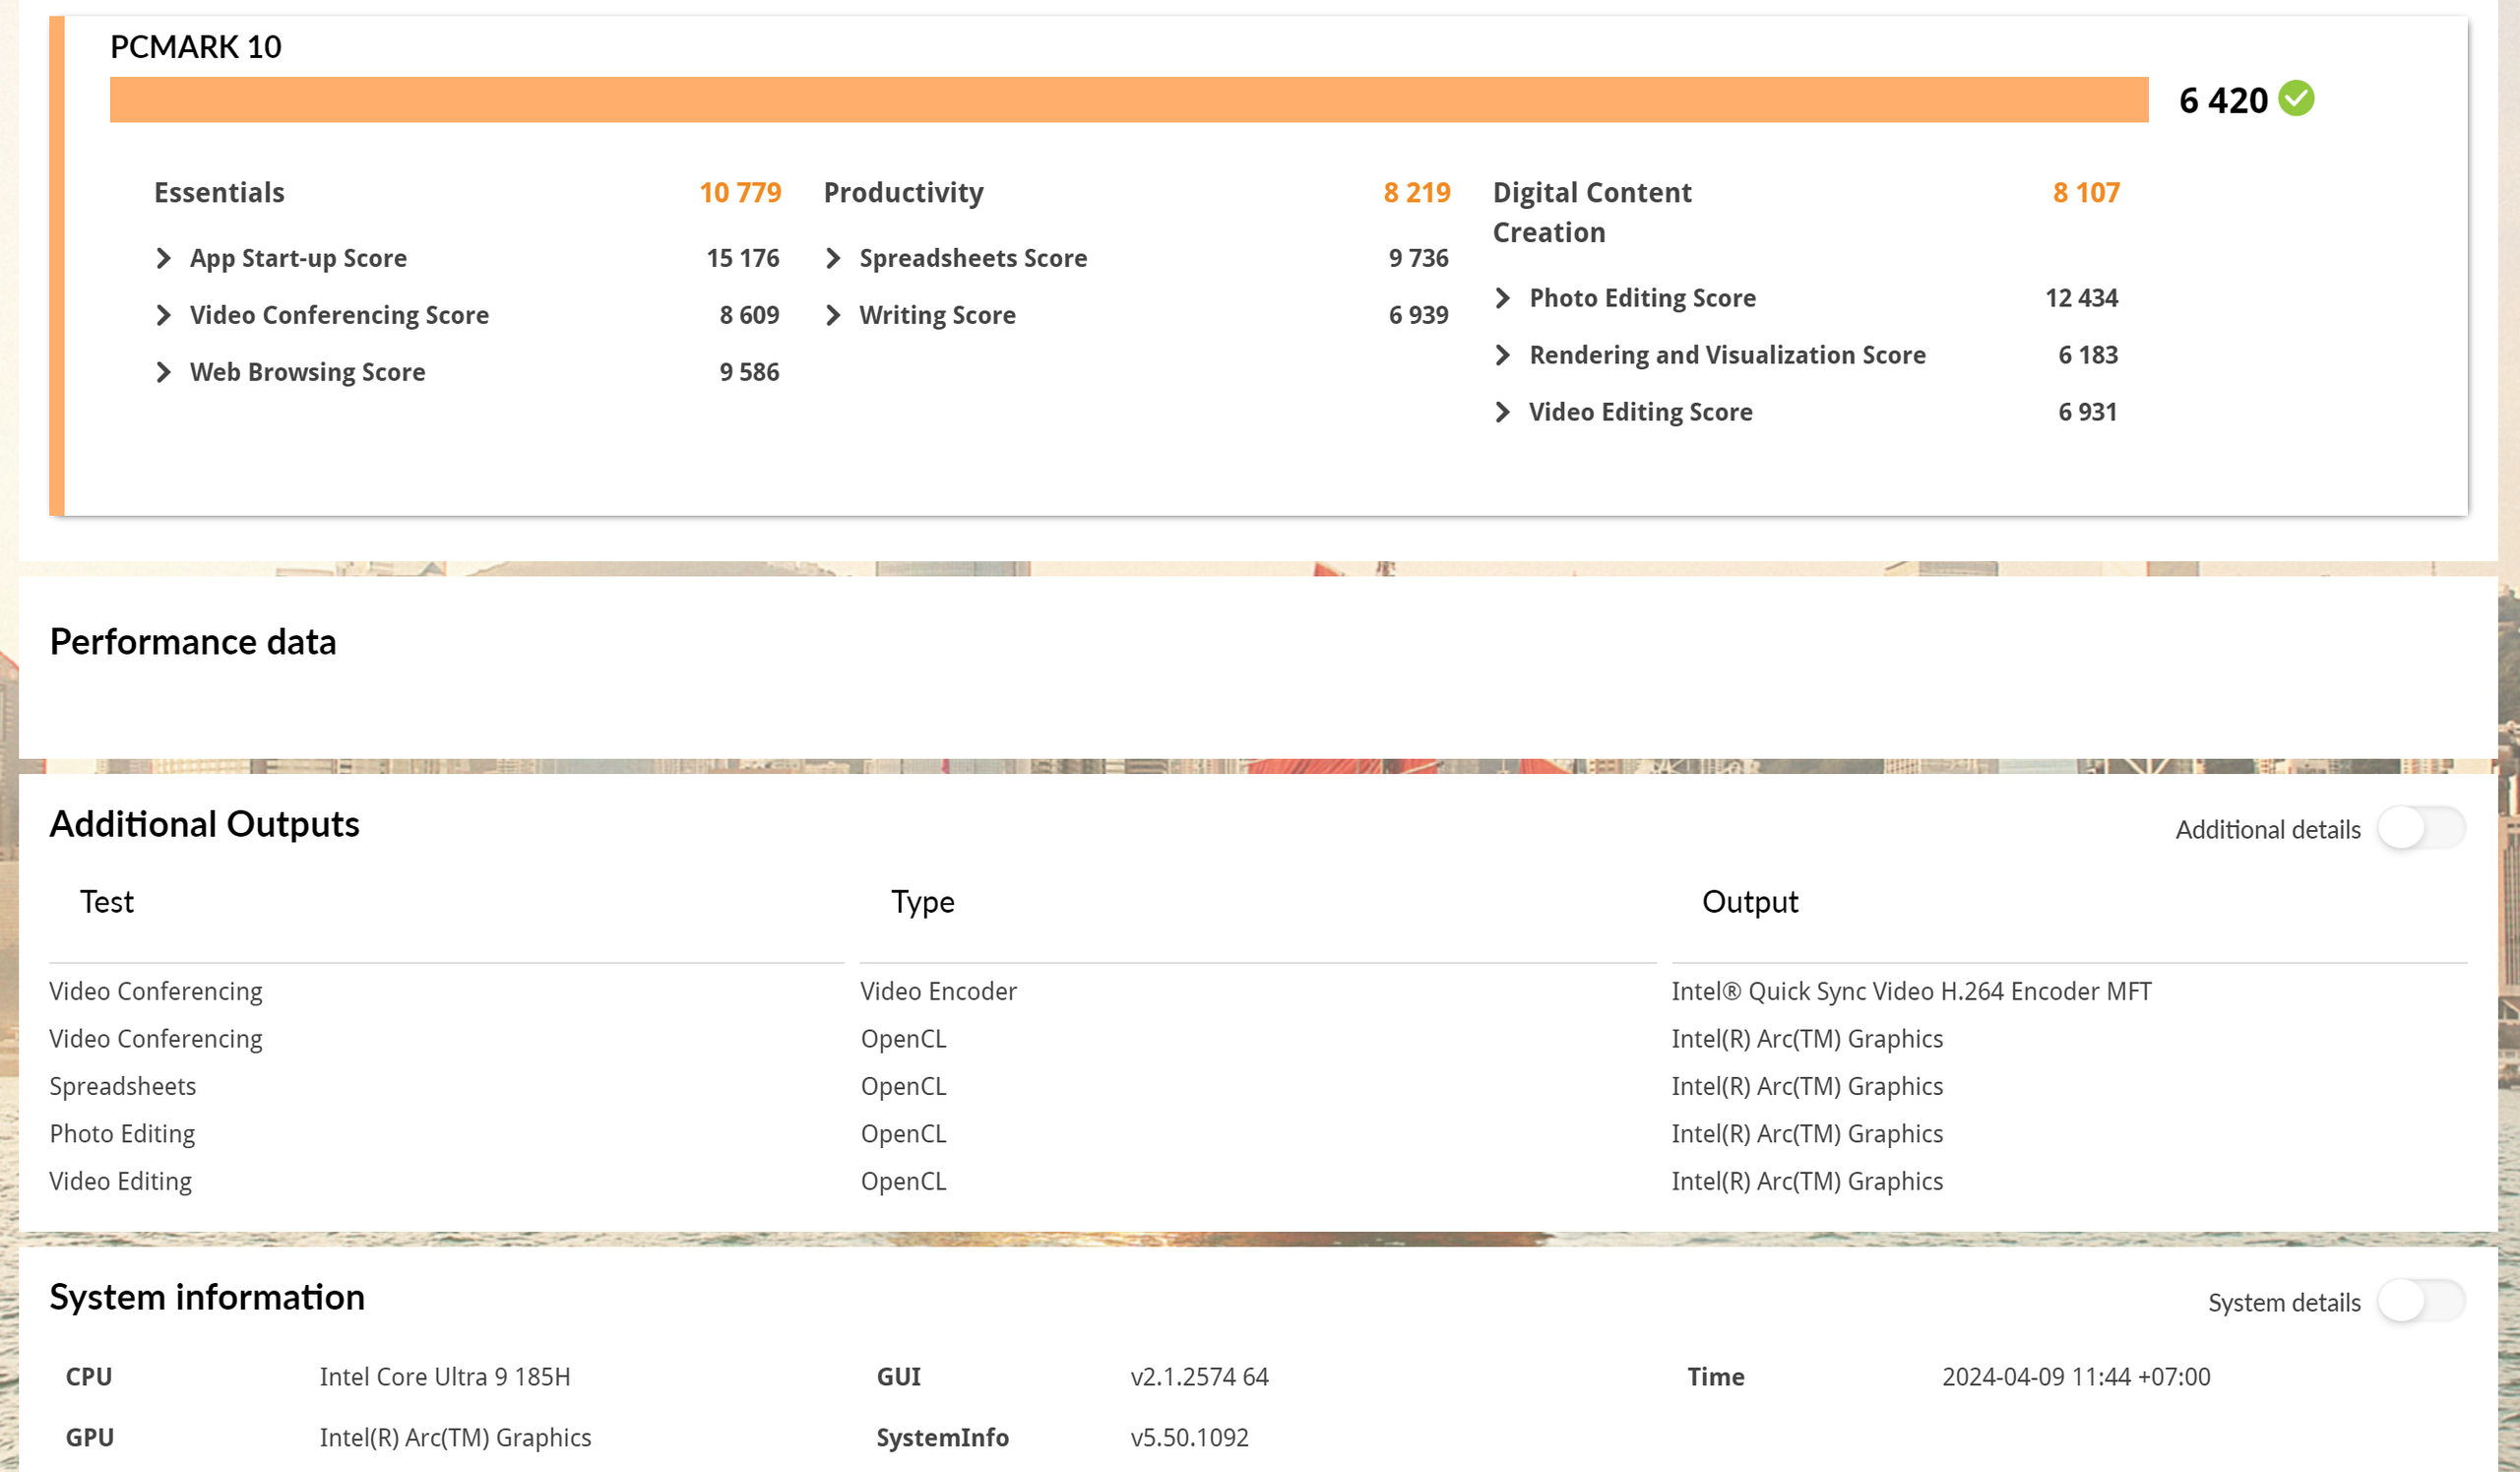Click the Productivity group heading
Viewport: 2520px width, 1472px height.
903,192
